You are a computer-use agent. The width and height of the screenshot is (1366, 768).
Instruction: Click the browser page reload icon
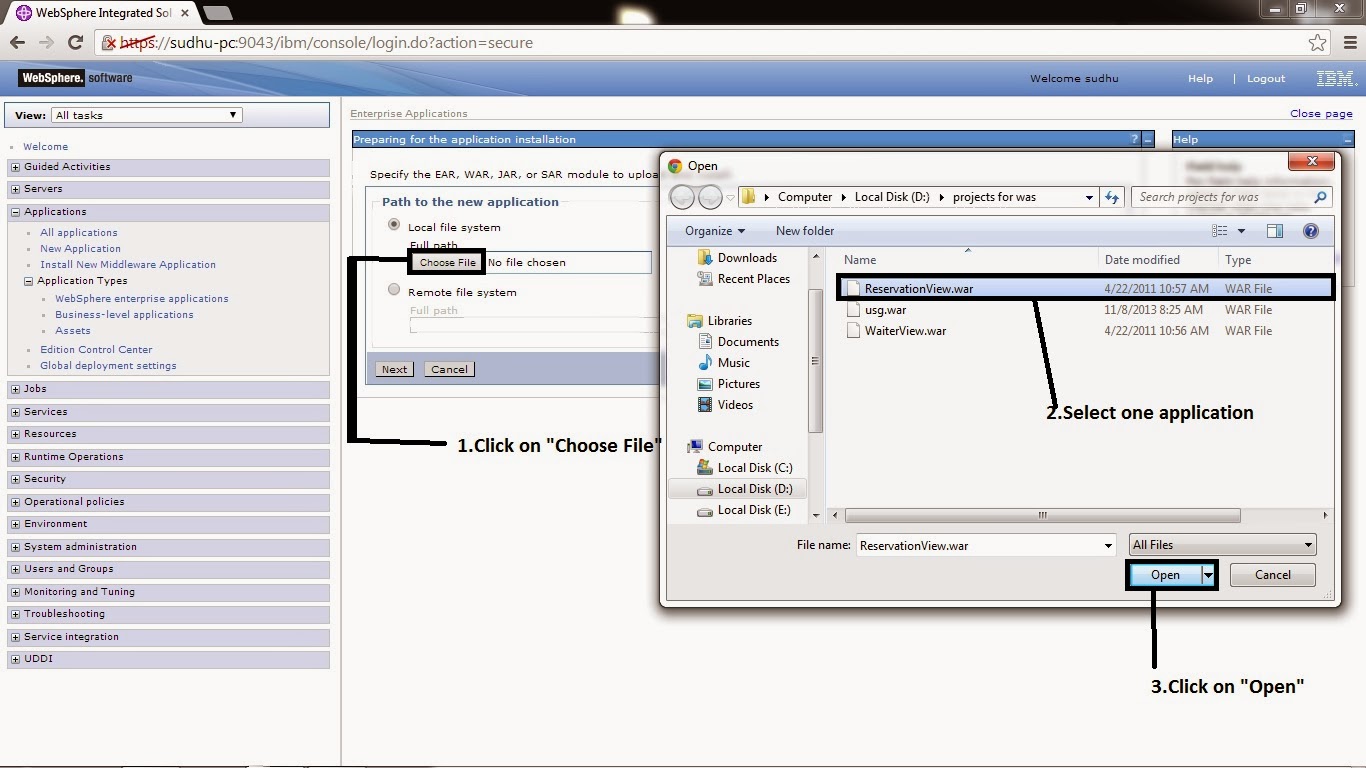point(75,42)
